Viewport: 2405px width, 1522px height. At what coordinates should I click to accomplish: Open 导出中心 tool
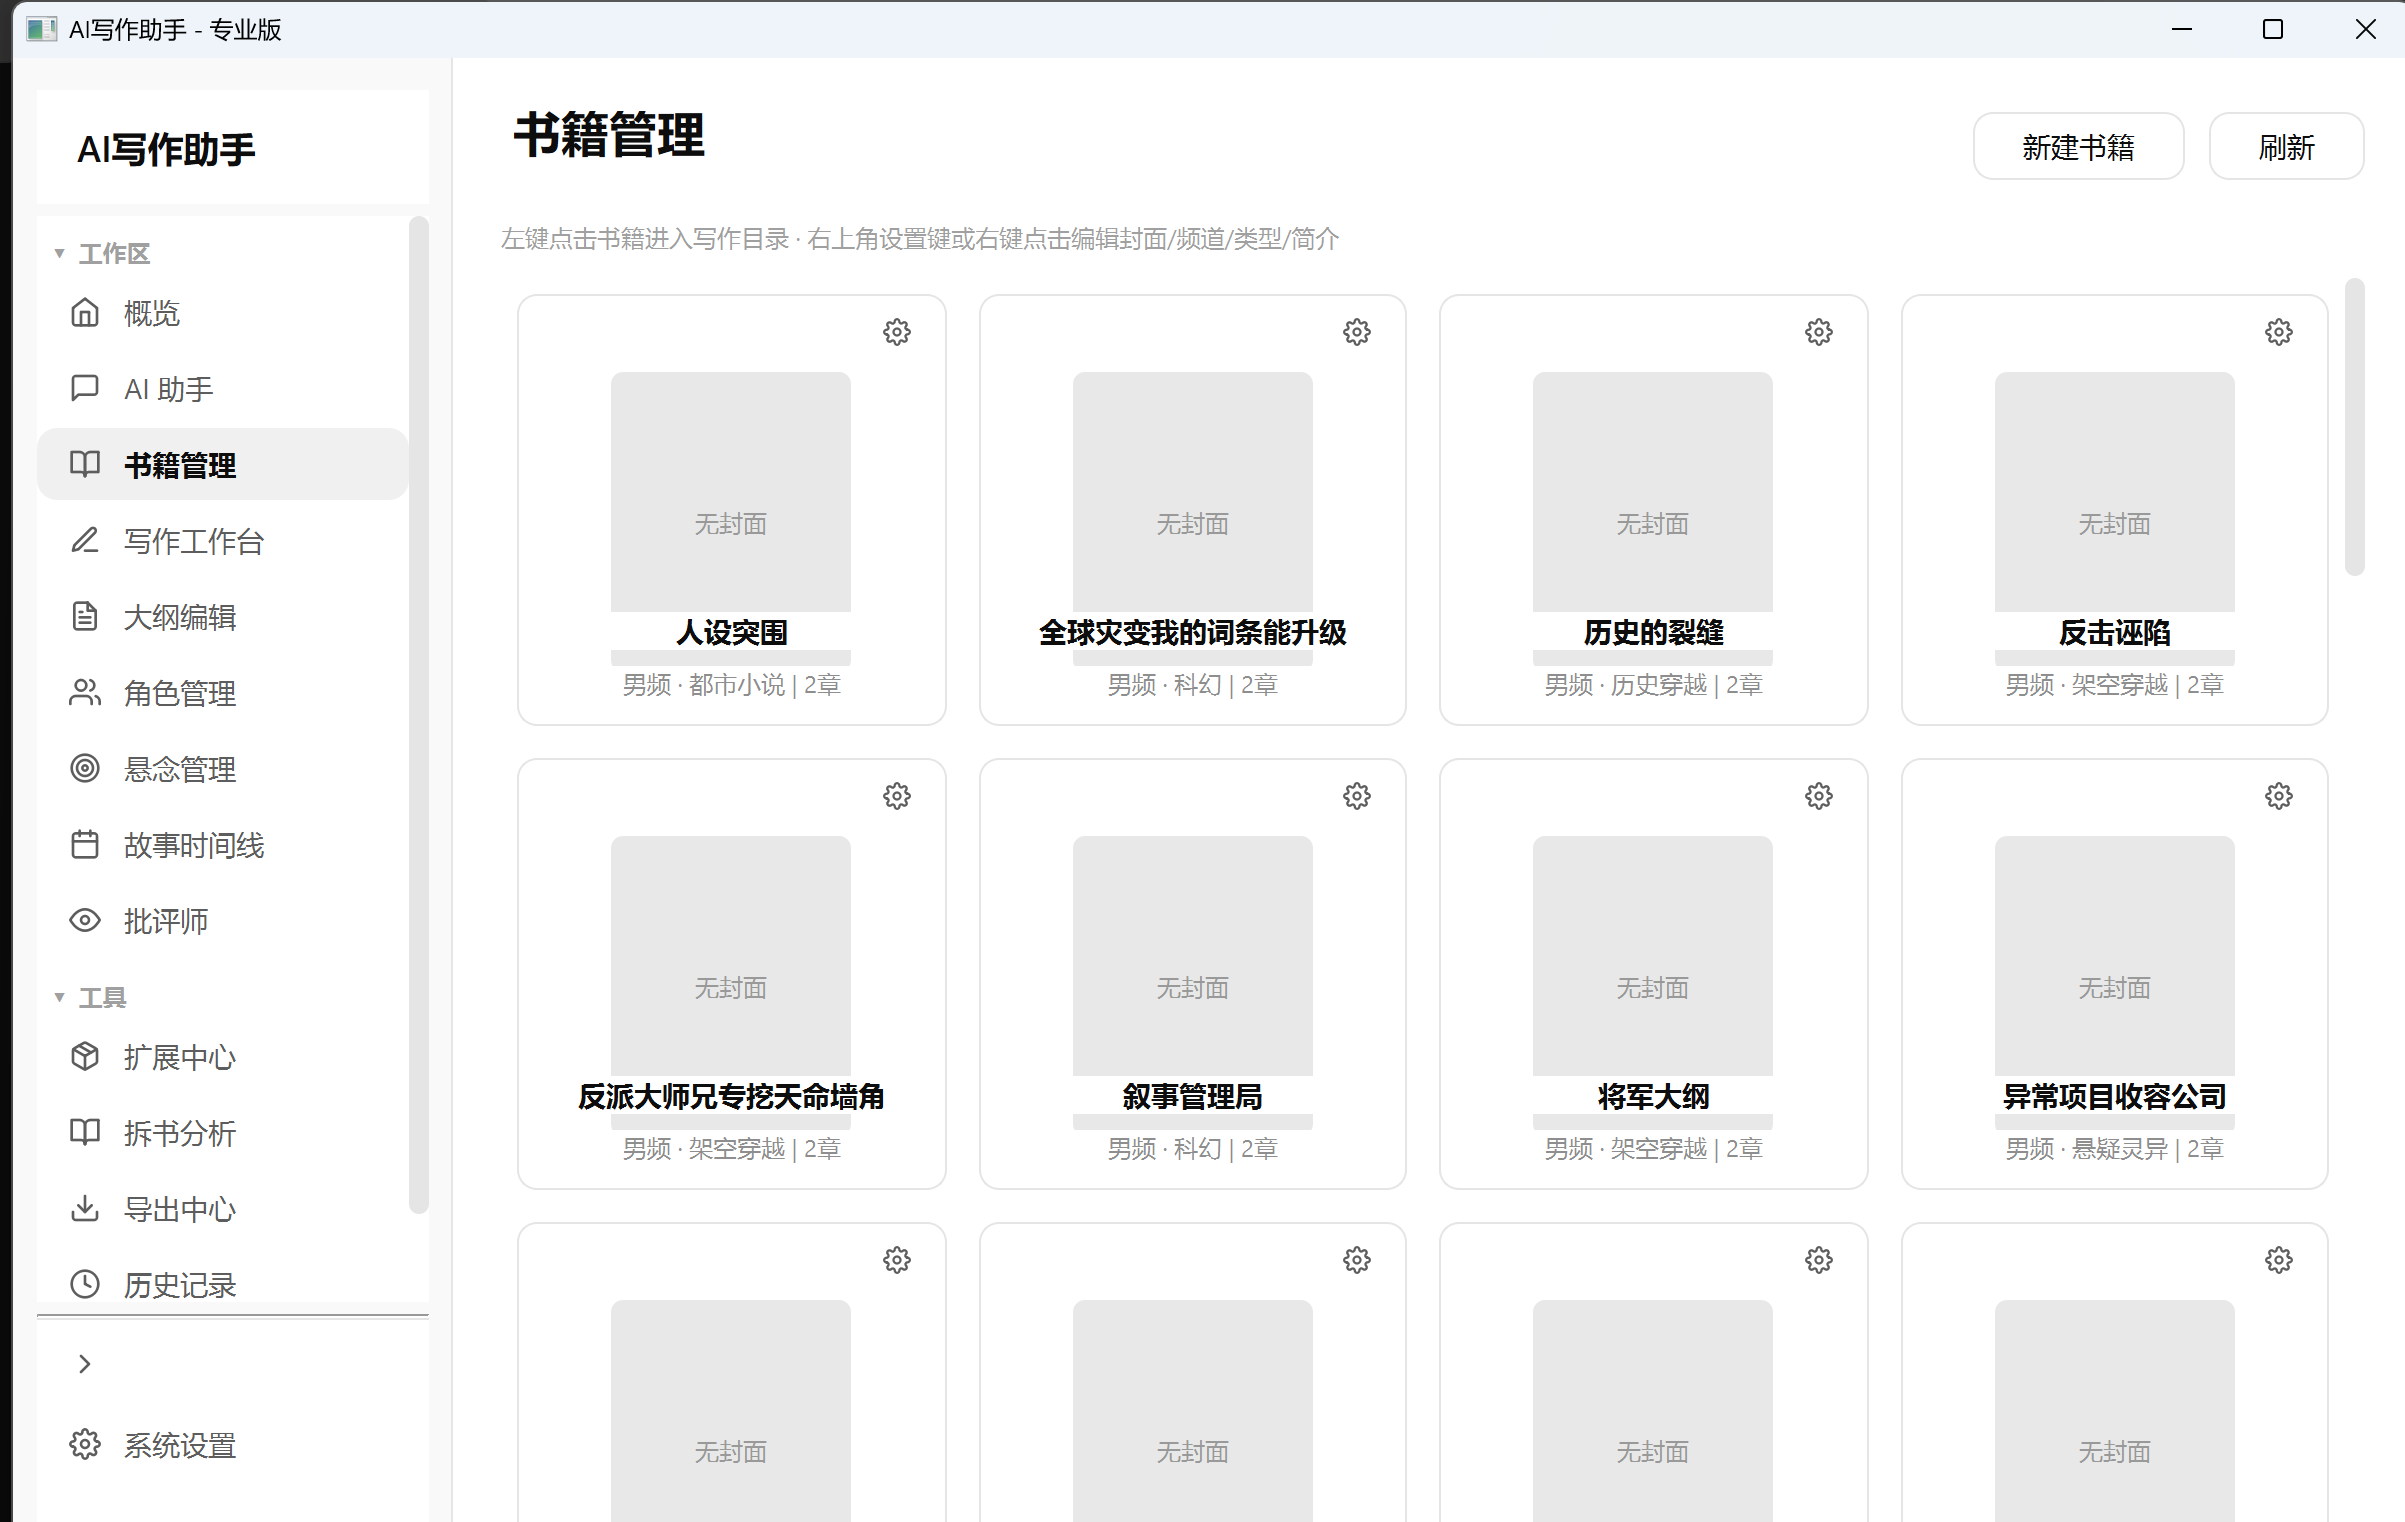[223, 1209]
